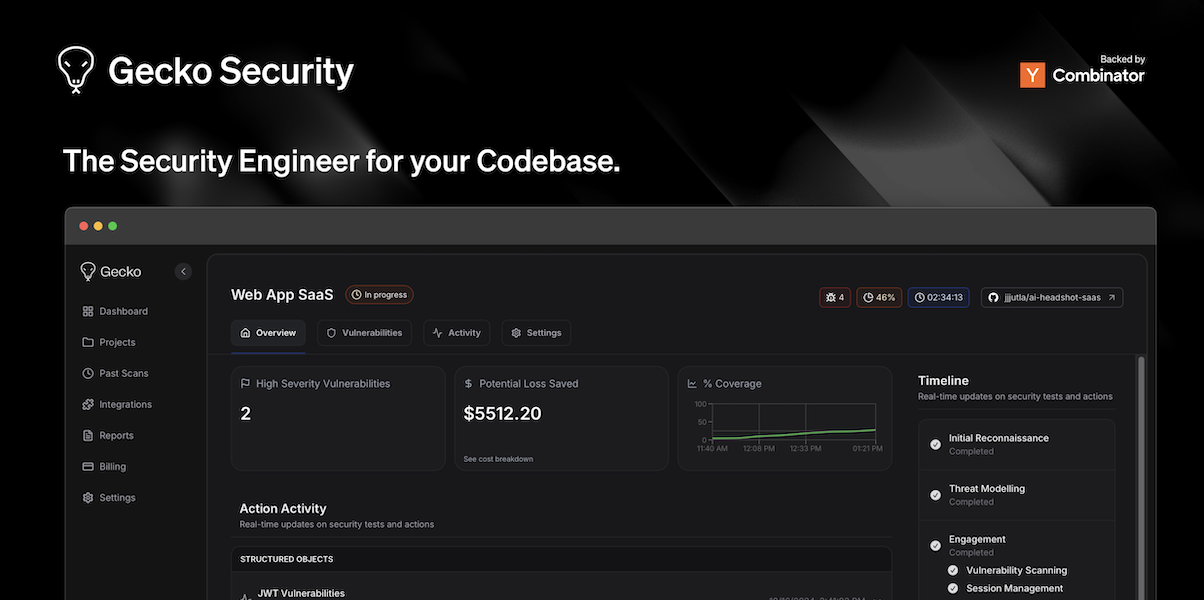Viewport: 1204px width, 600px height.
Task: Click See cost breakdown link
Action: pyautogui.click(x=498, y=459)
